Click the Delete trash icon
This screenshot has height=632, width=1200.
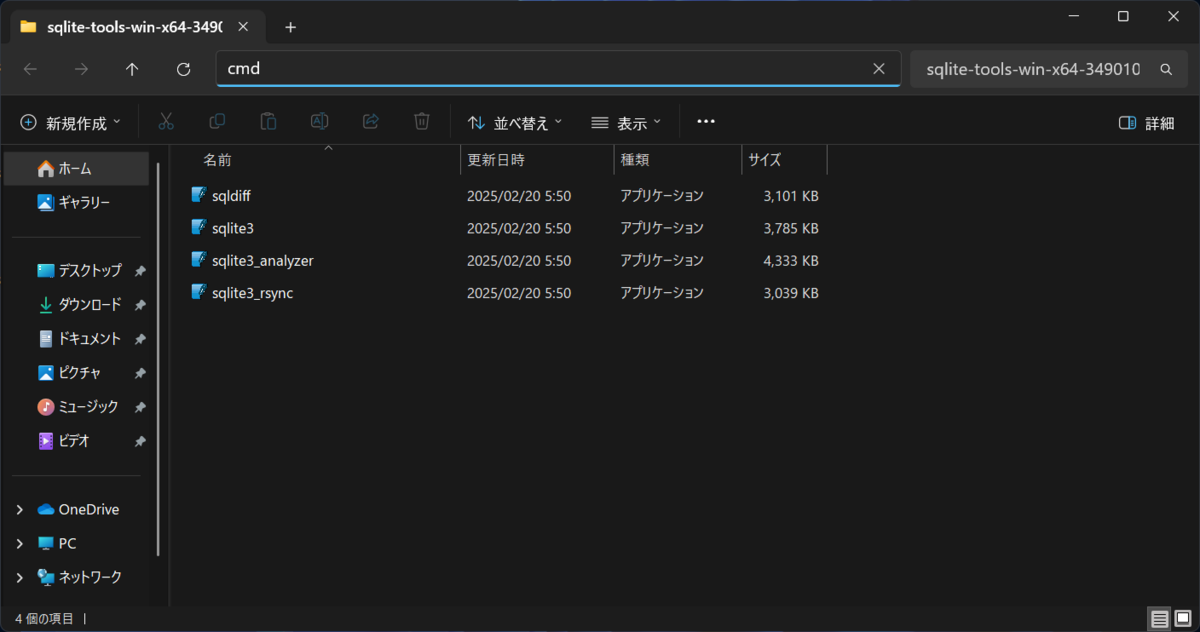click(x=422, y=122)
